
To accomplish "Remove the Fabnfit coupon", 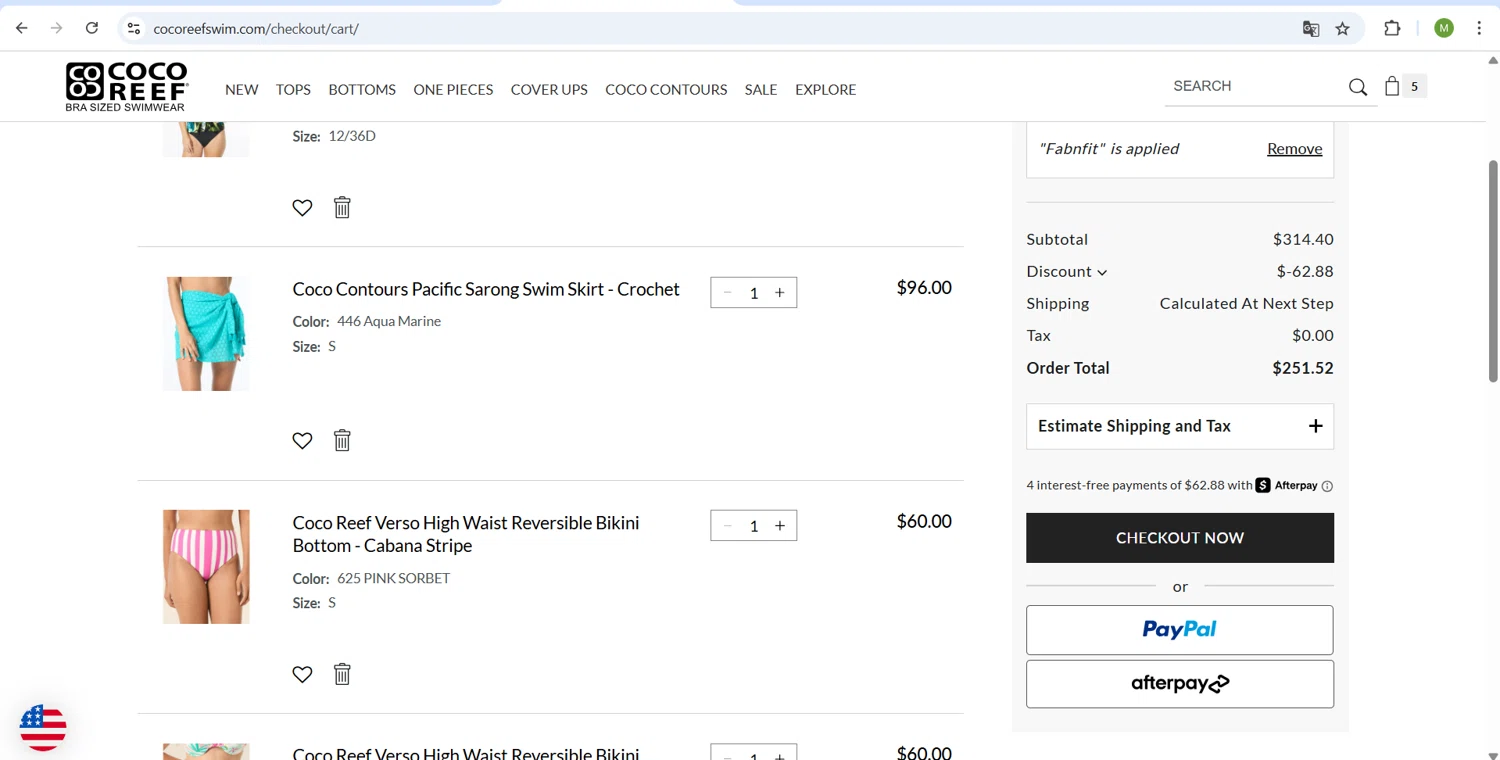I will pyautogui.click(x=1294, y=149).
